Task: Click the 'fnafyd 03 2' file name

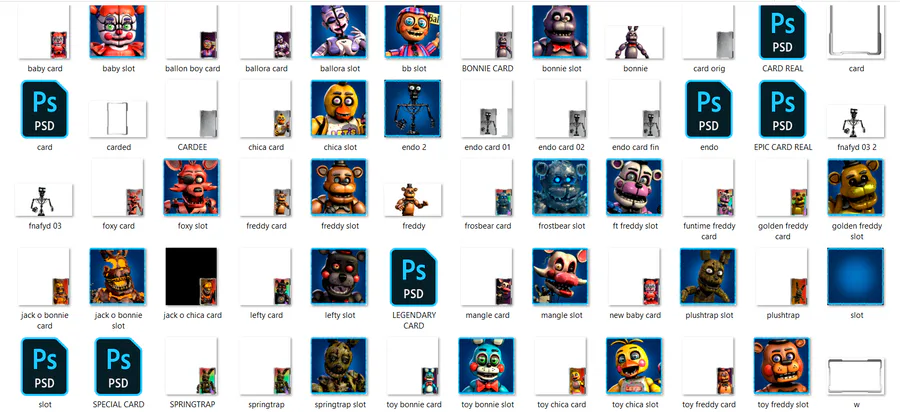Action: click(x=856, y=147)
